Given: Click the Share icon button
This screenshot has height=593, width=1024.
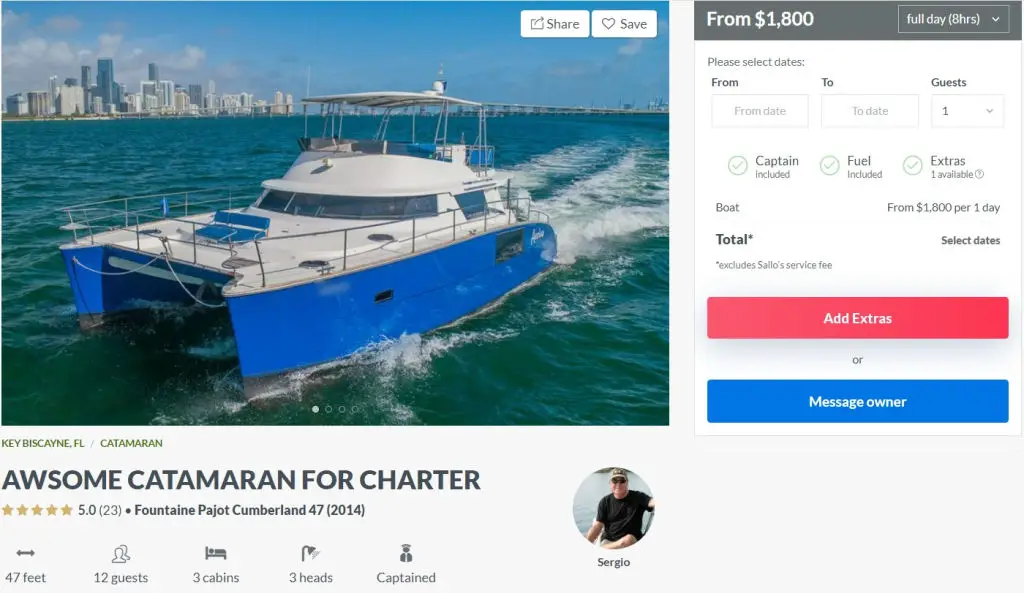Looking at the screenshot, I should pyautogui.click(x=554, y=24).
